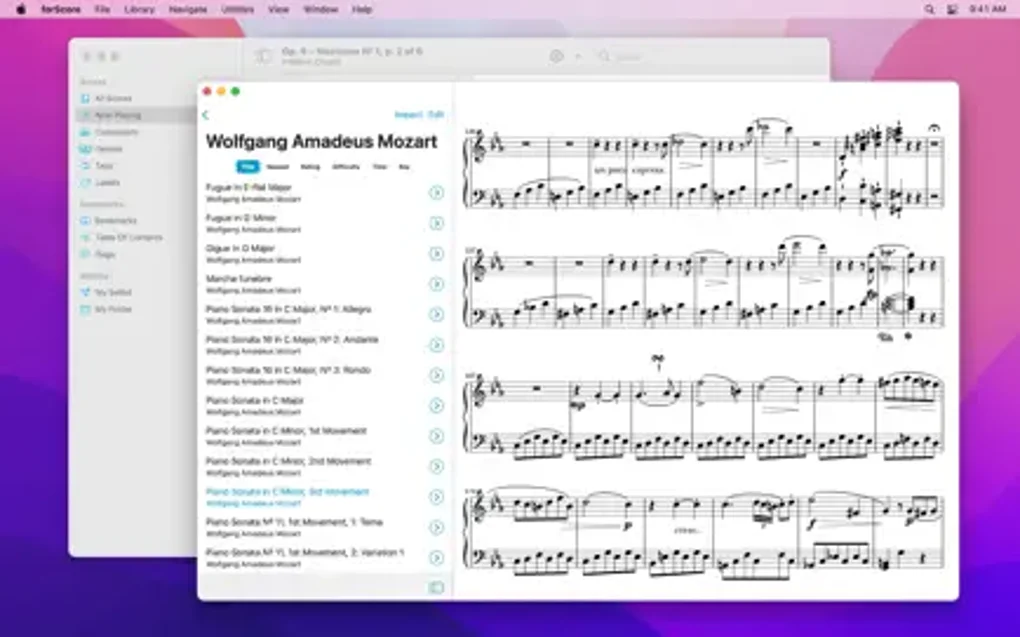The image size is (1020, 637).
Task: Open the All Scores library section
Action: [x=113, y=98]
